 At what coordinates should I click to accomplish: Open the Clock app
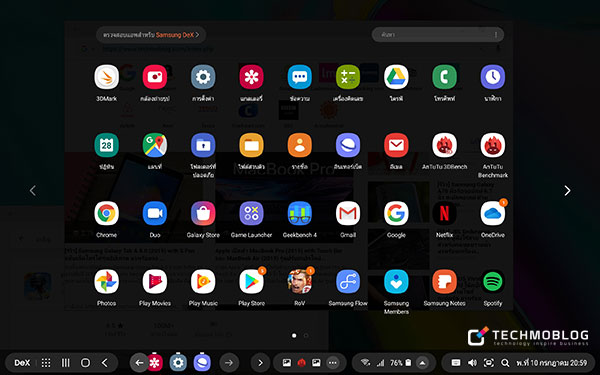(x=493, y=77)
